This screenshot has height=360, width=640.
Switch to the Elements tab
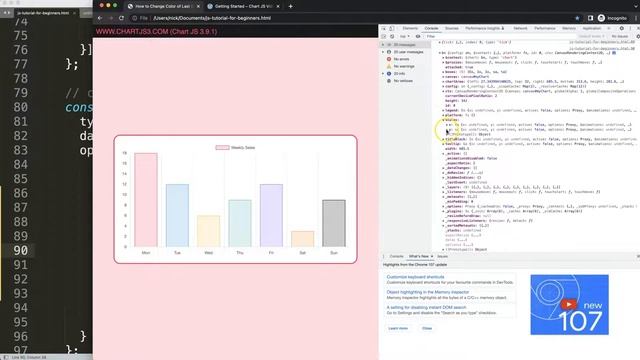pos(410,28)
